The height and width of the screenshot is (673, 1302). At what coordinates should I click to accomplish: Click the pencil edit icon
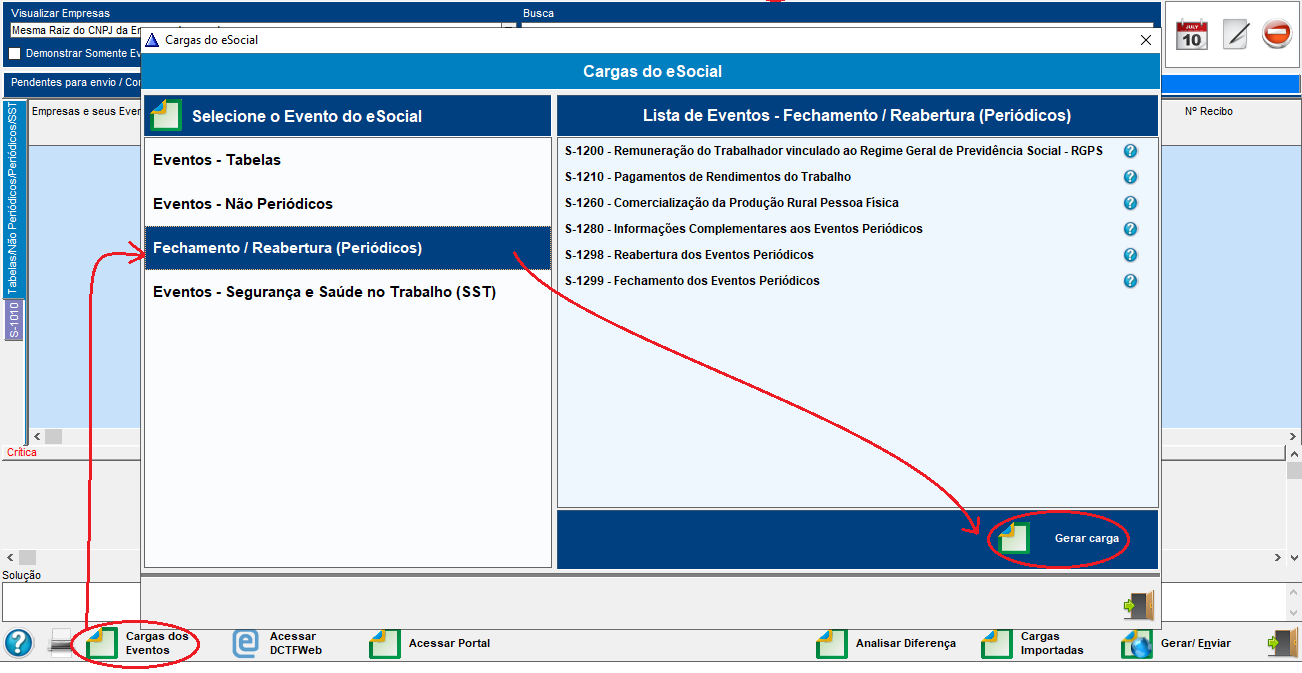tap(1236, 34)
